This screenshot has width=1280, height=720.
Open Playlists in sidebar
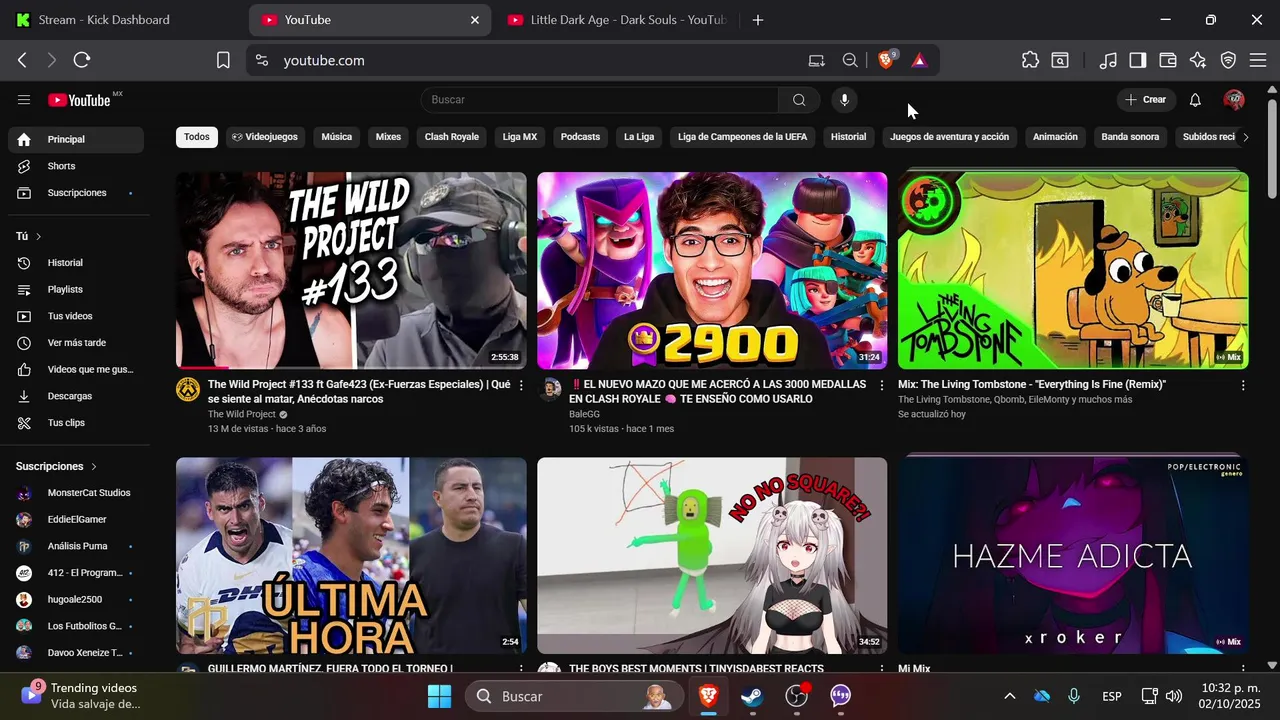76,290
